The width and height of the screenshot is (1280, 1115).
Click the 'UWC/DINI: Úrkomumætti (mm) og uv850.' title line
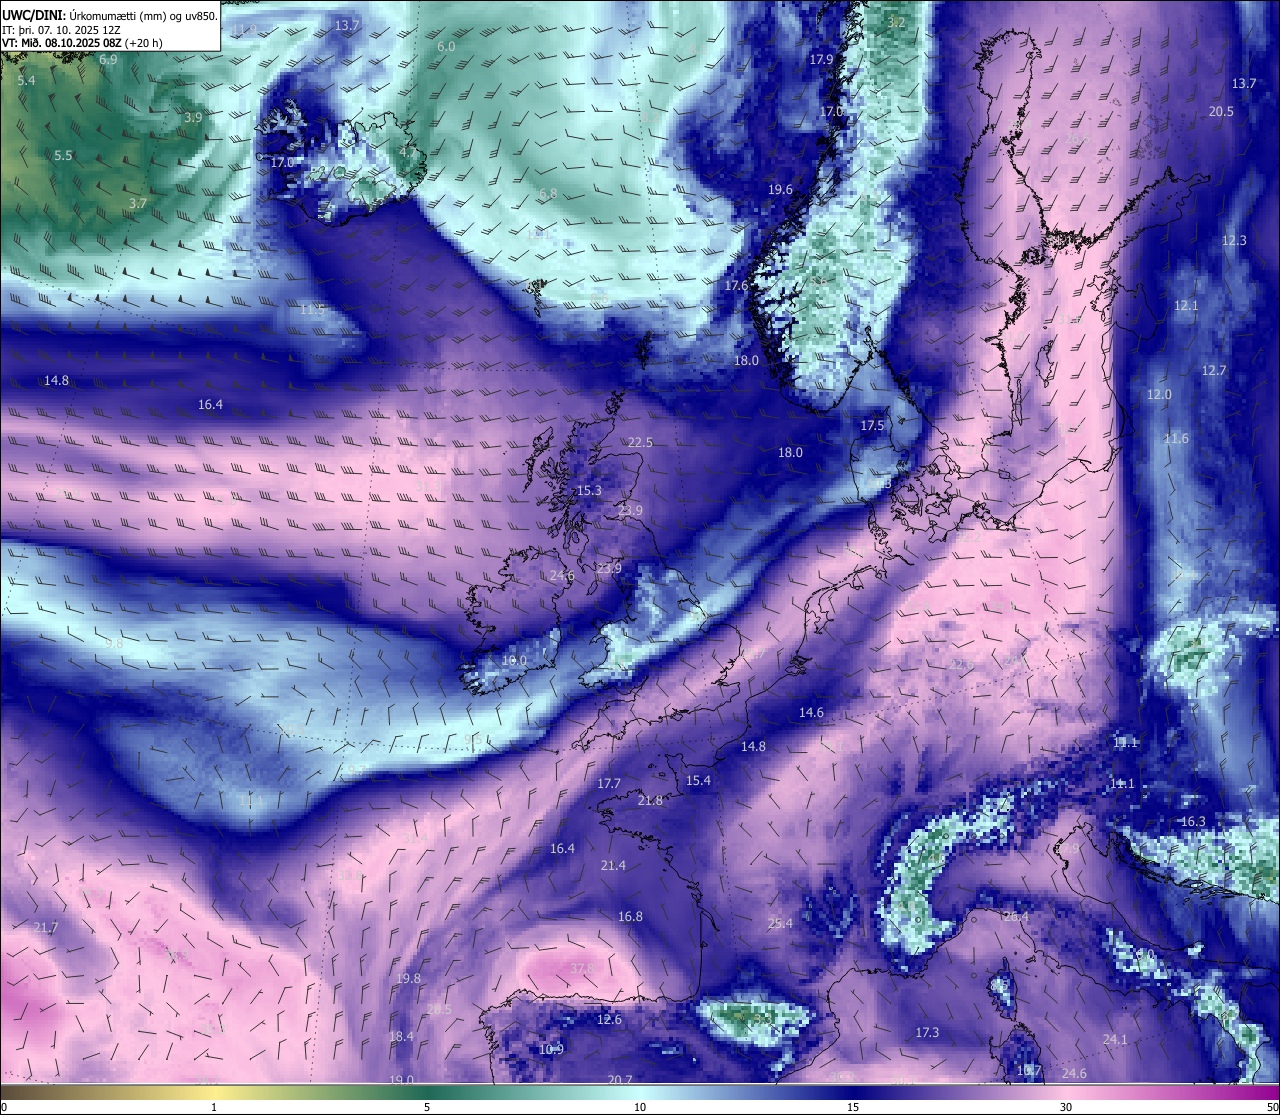109,15
